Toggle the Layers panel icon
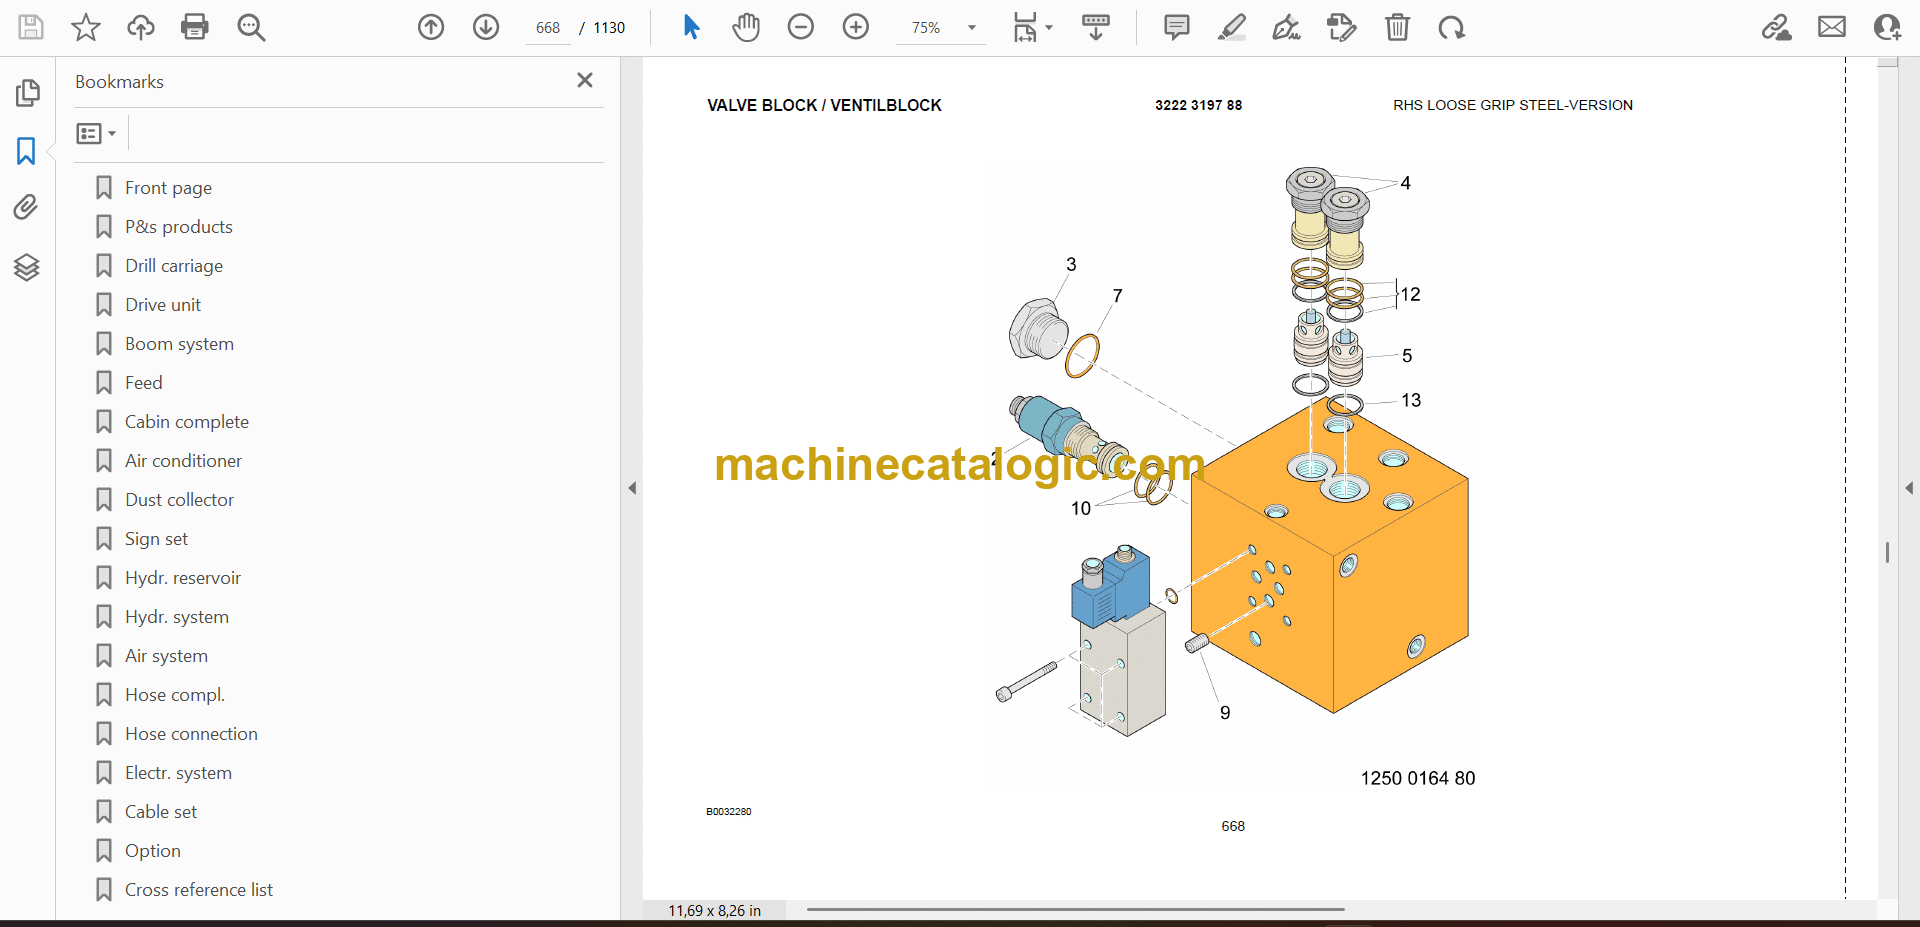Screen dimensions: 1920x927 click(26, 267)
